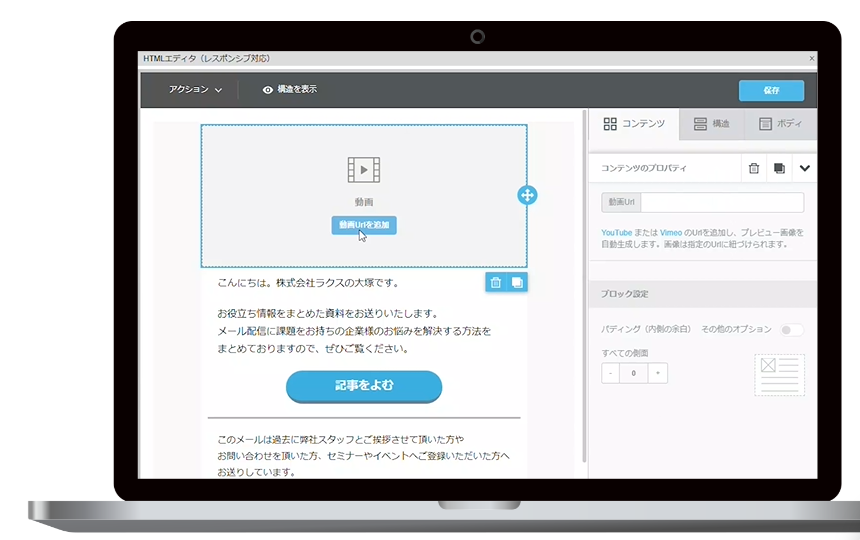Delete the block using the blue trash icon

point(495,283)
